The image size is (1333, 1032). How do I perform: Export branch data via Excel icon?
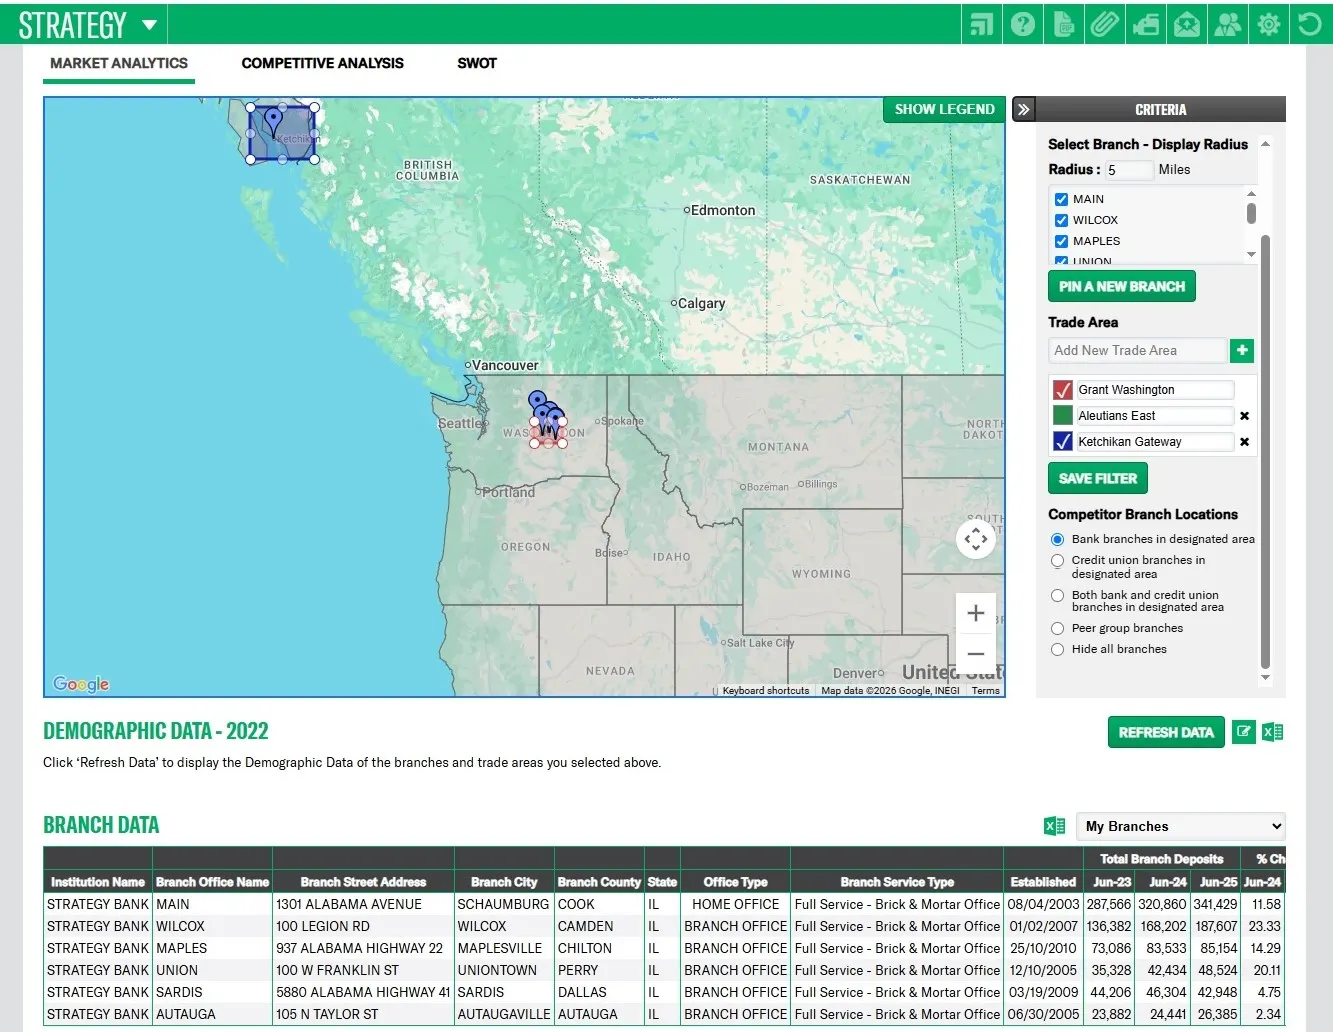point(1054,826)
